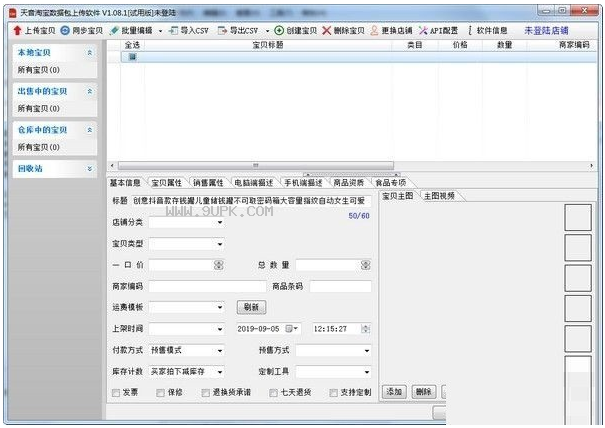Click the 创建宝贝 green plus icon

279,30
